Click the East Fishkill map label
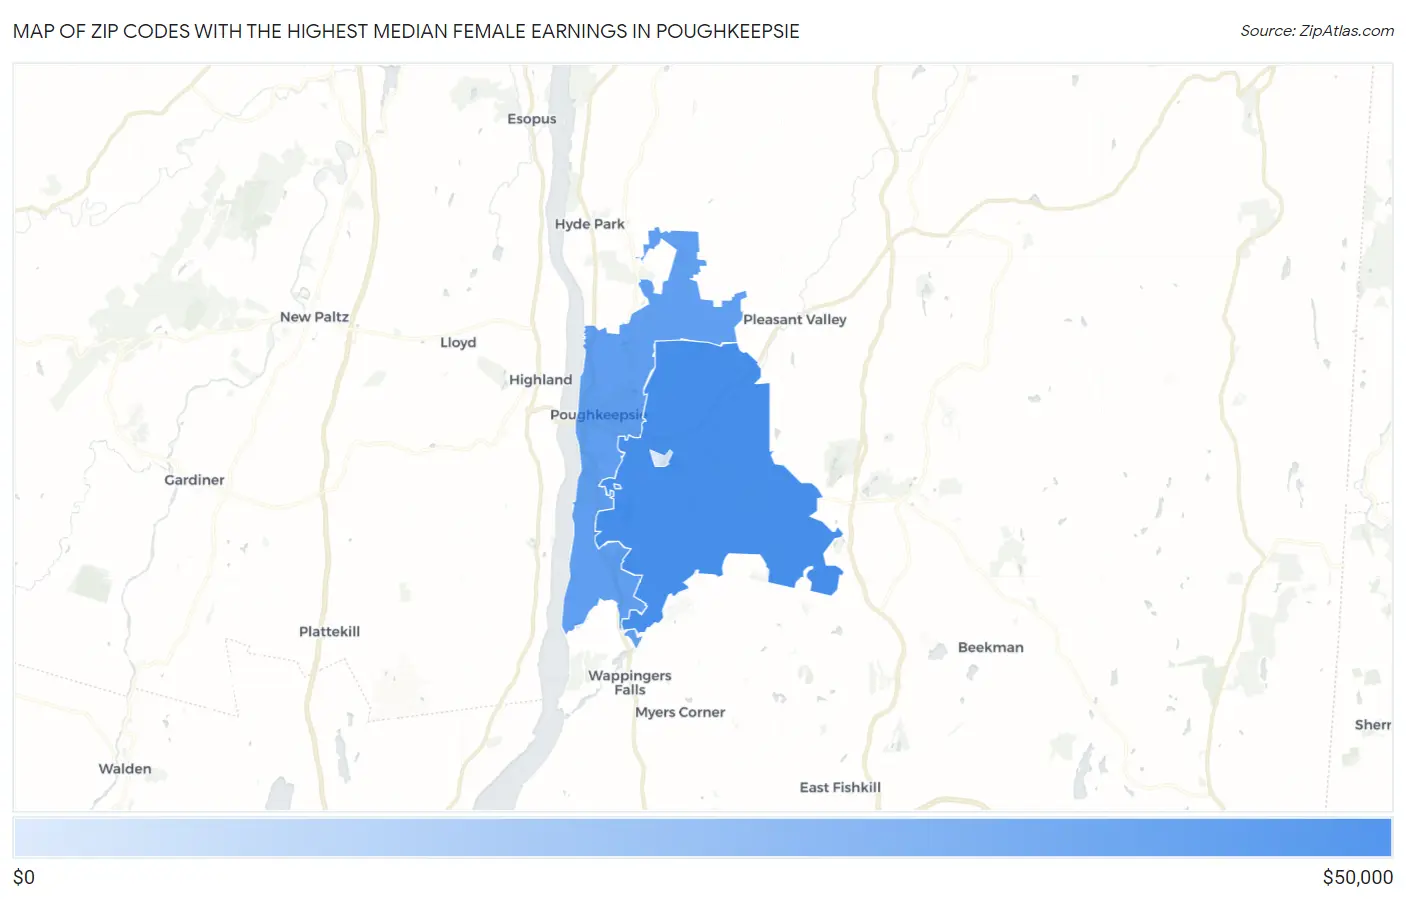The image size is (1406, 899). [x=840, y=787]
